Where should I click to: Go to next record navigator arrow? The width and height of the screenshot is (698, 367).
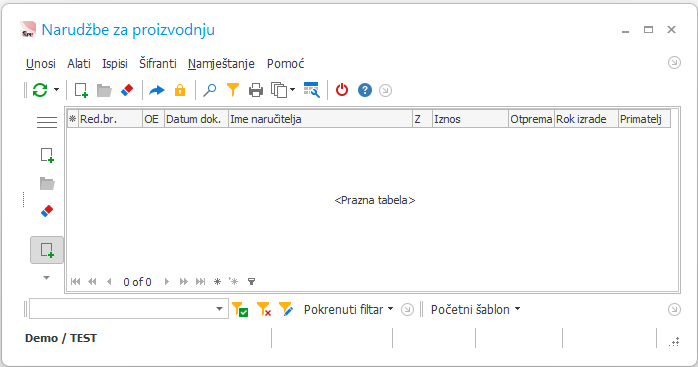coord(167,281)
